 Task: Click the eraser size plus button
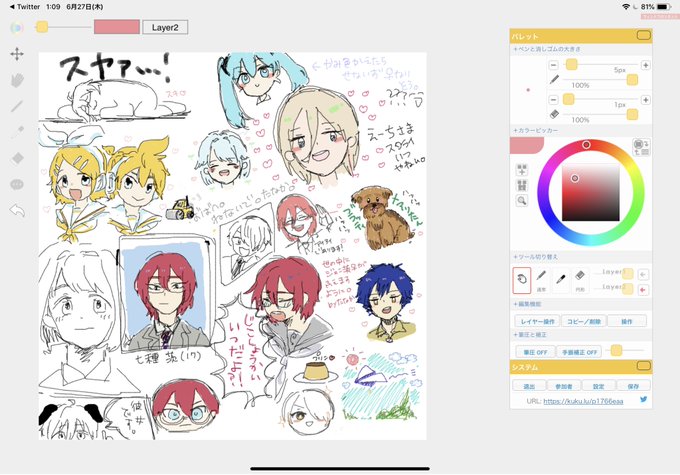(x=645, y=100)
